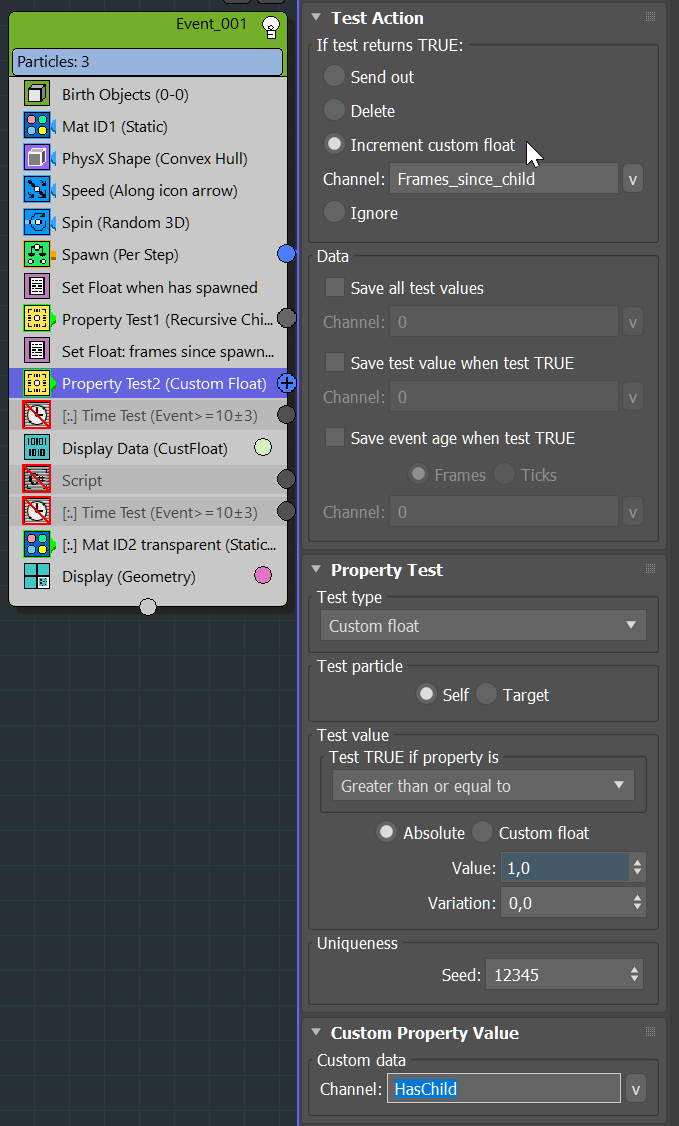Open the Greater than or equal to dropdown
The height and width of the screenshot is (1126, 679).
tap(483, 786)
